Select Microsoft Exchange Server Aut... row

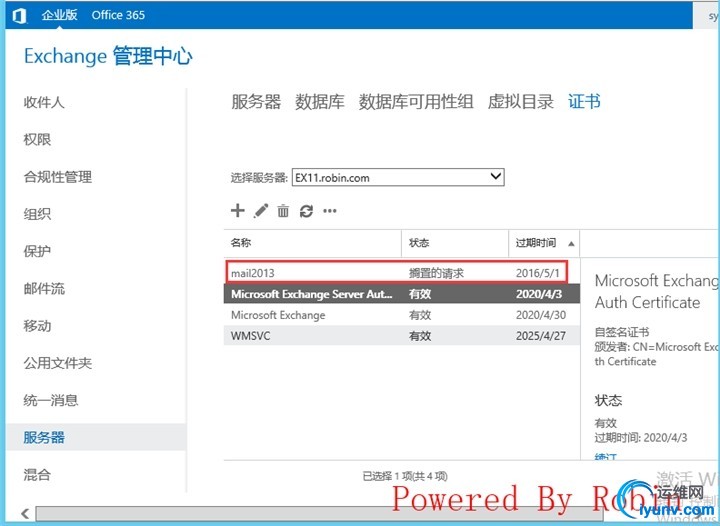(402, 294)
